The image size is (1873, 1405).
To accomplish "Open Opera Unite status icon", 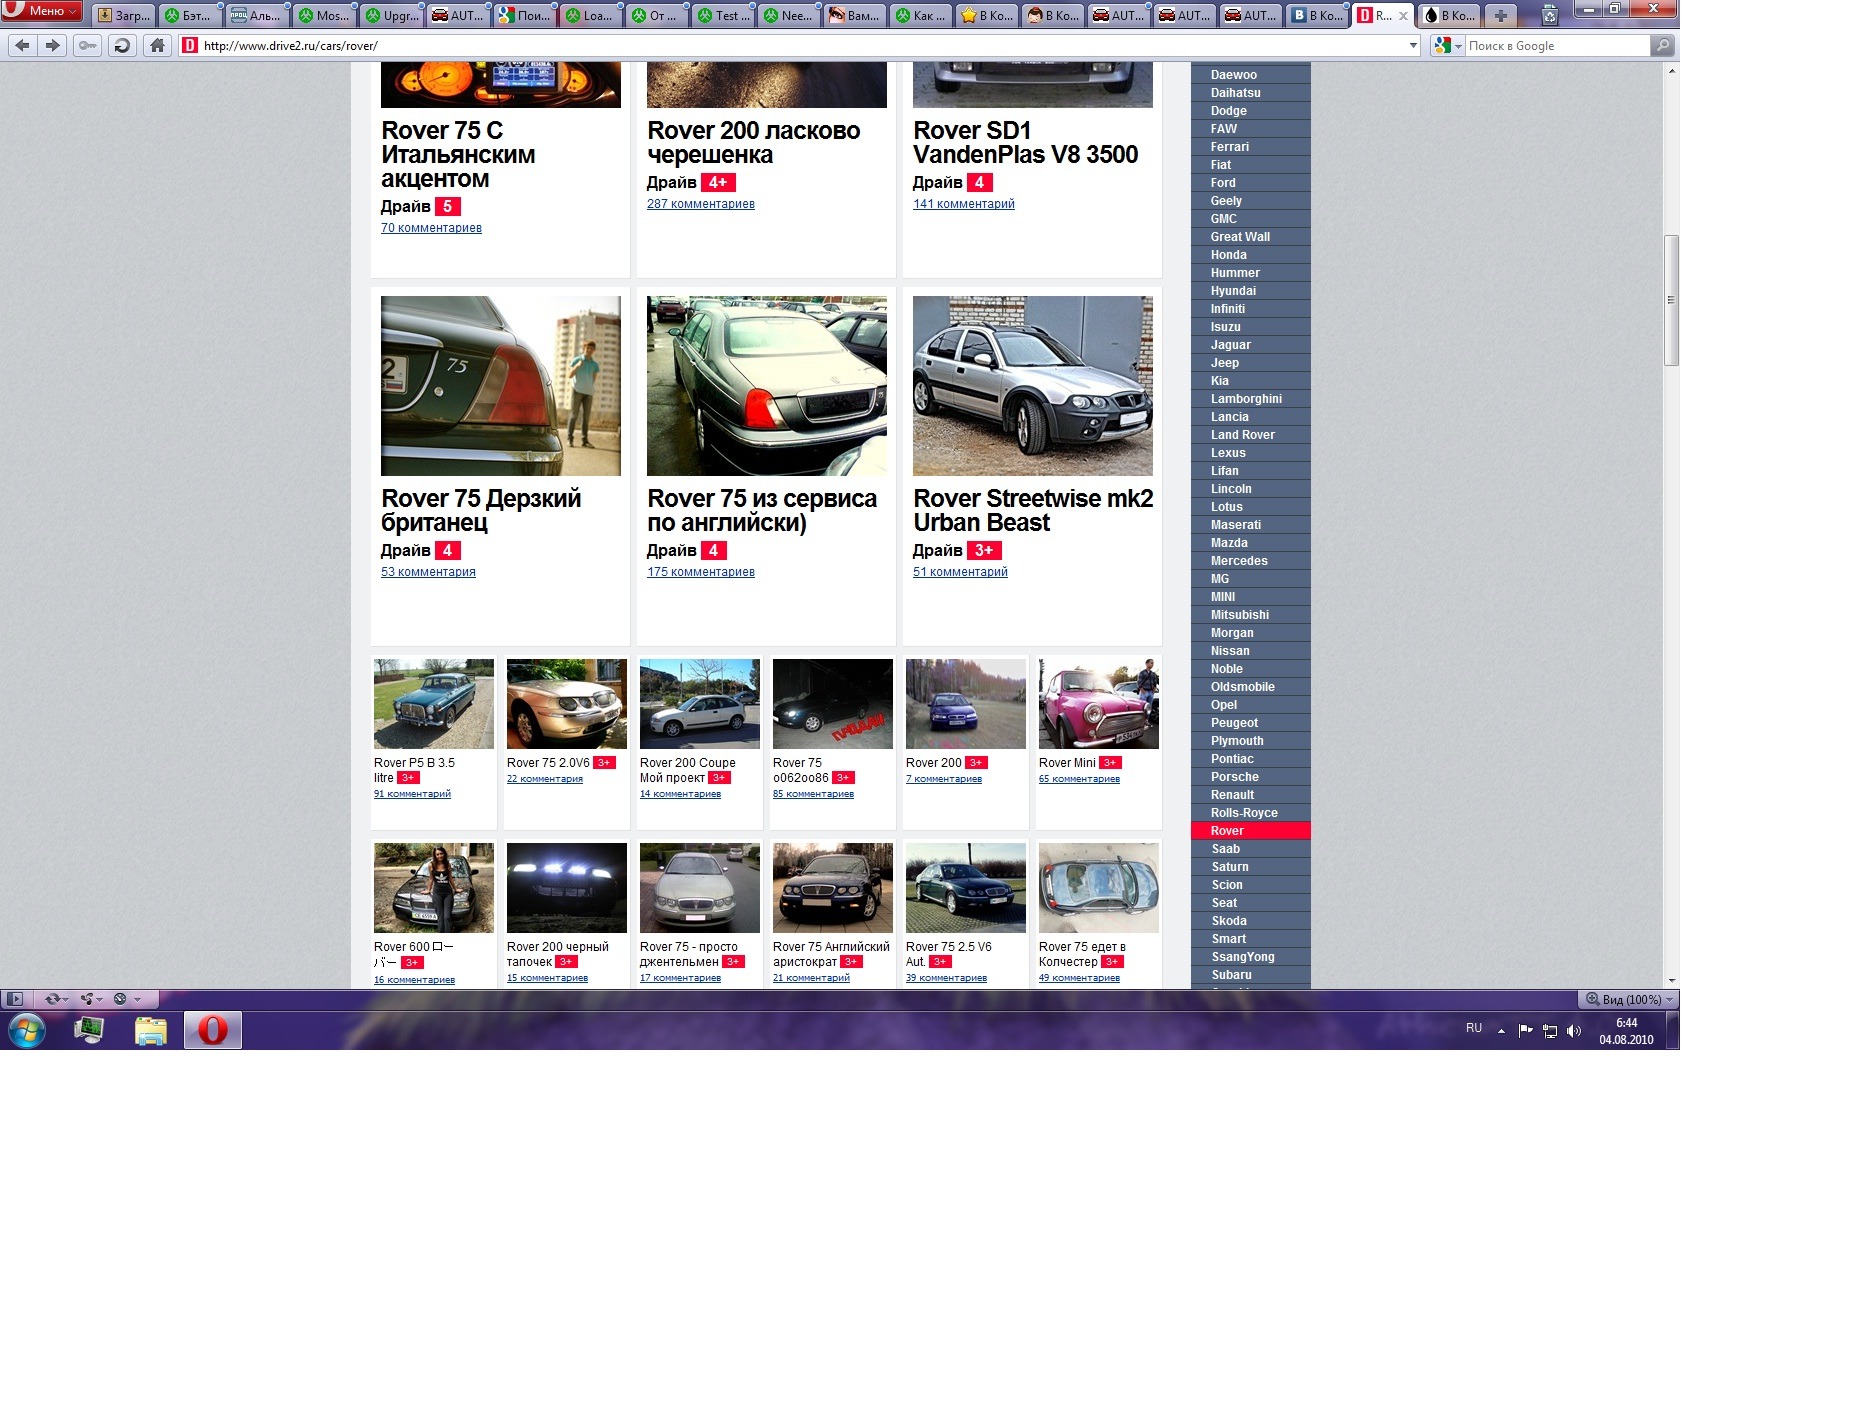I will 91,998.
